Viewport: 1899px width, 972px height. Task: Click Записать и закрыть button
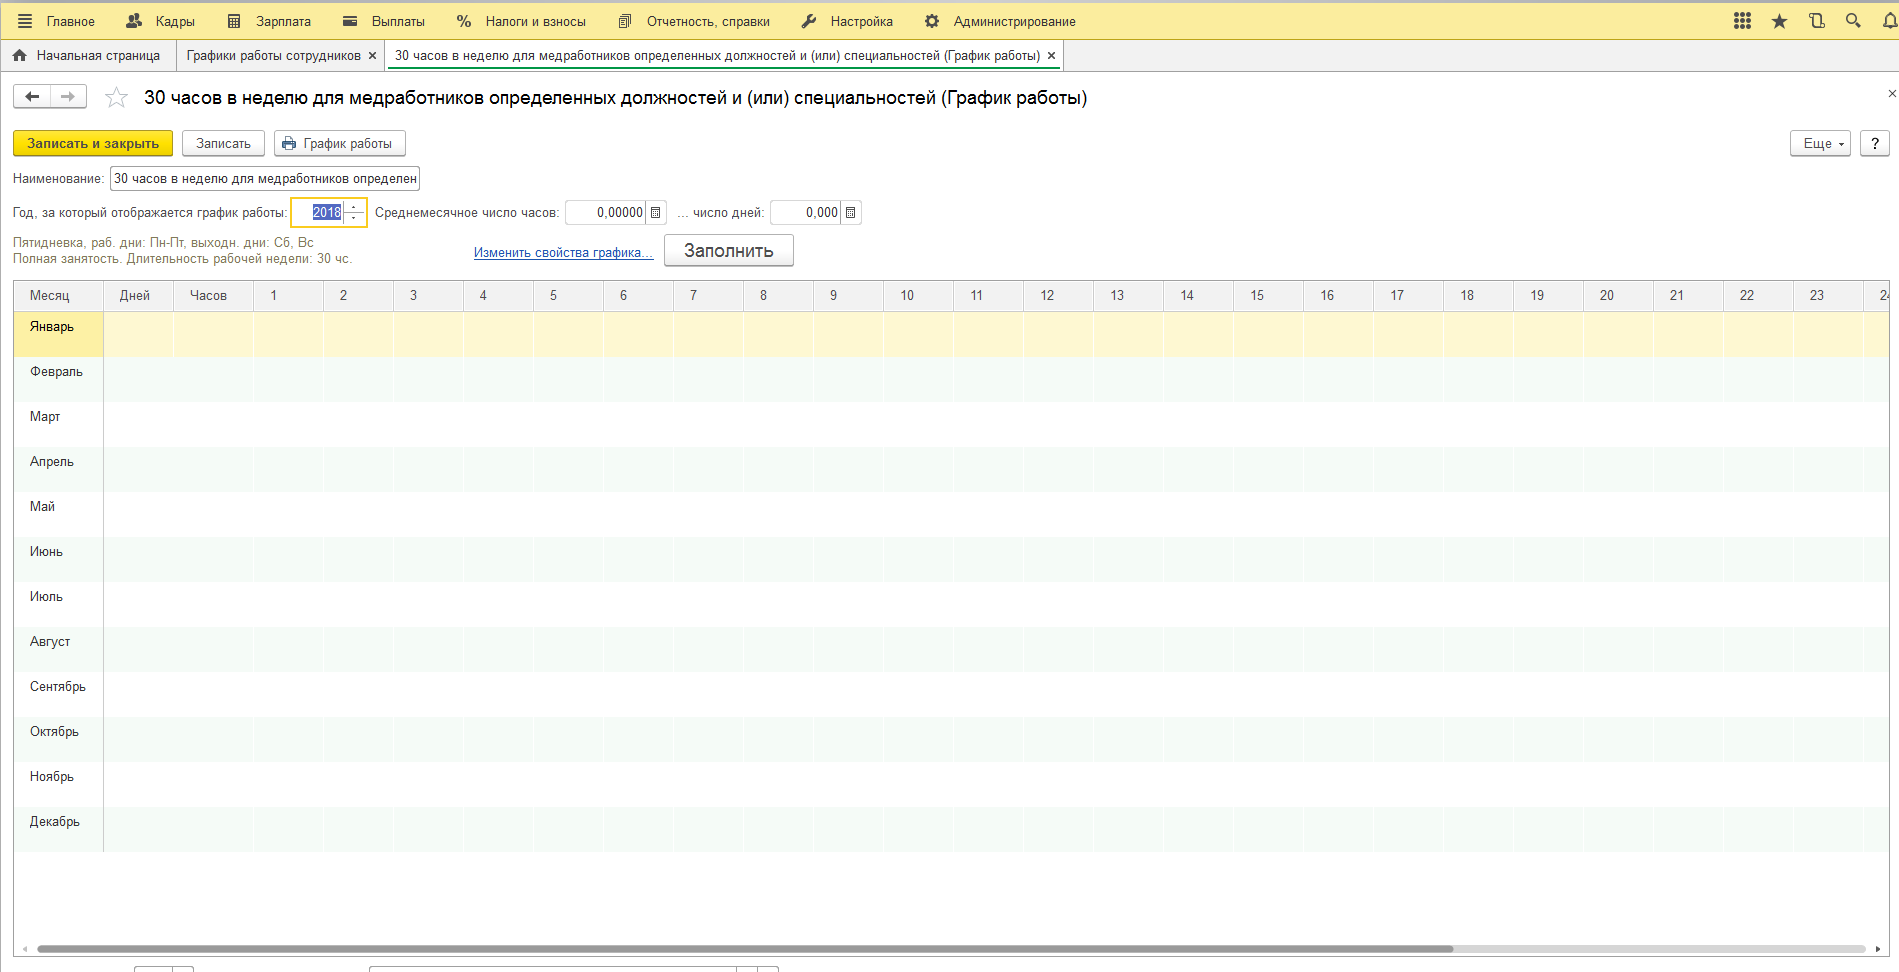tap(93, 144)
